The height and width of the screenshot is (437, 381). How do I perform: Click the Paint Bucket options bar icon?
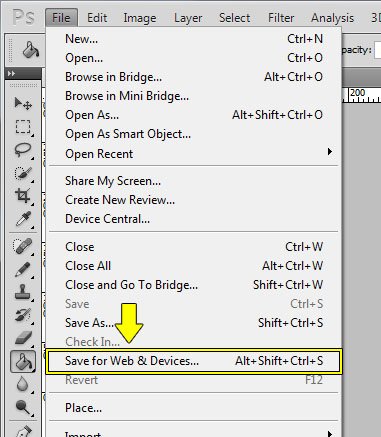(31, 50)
